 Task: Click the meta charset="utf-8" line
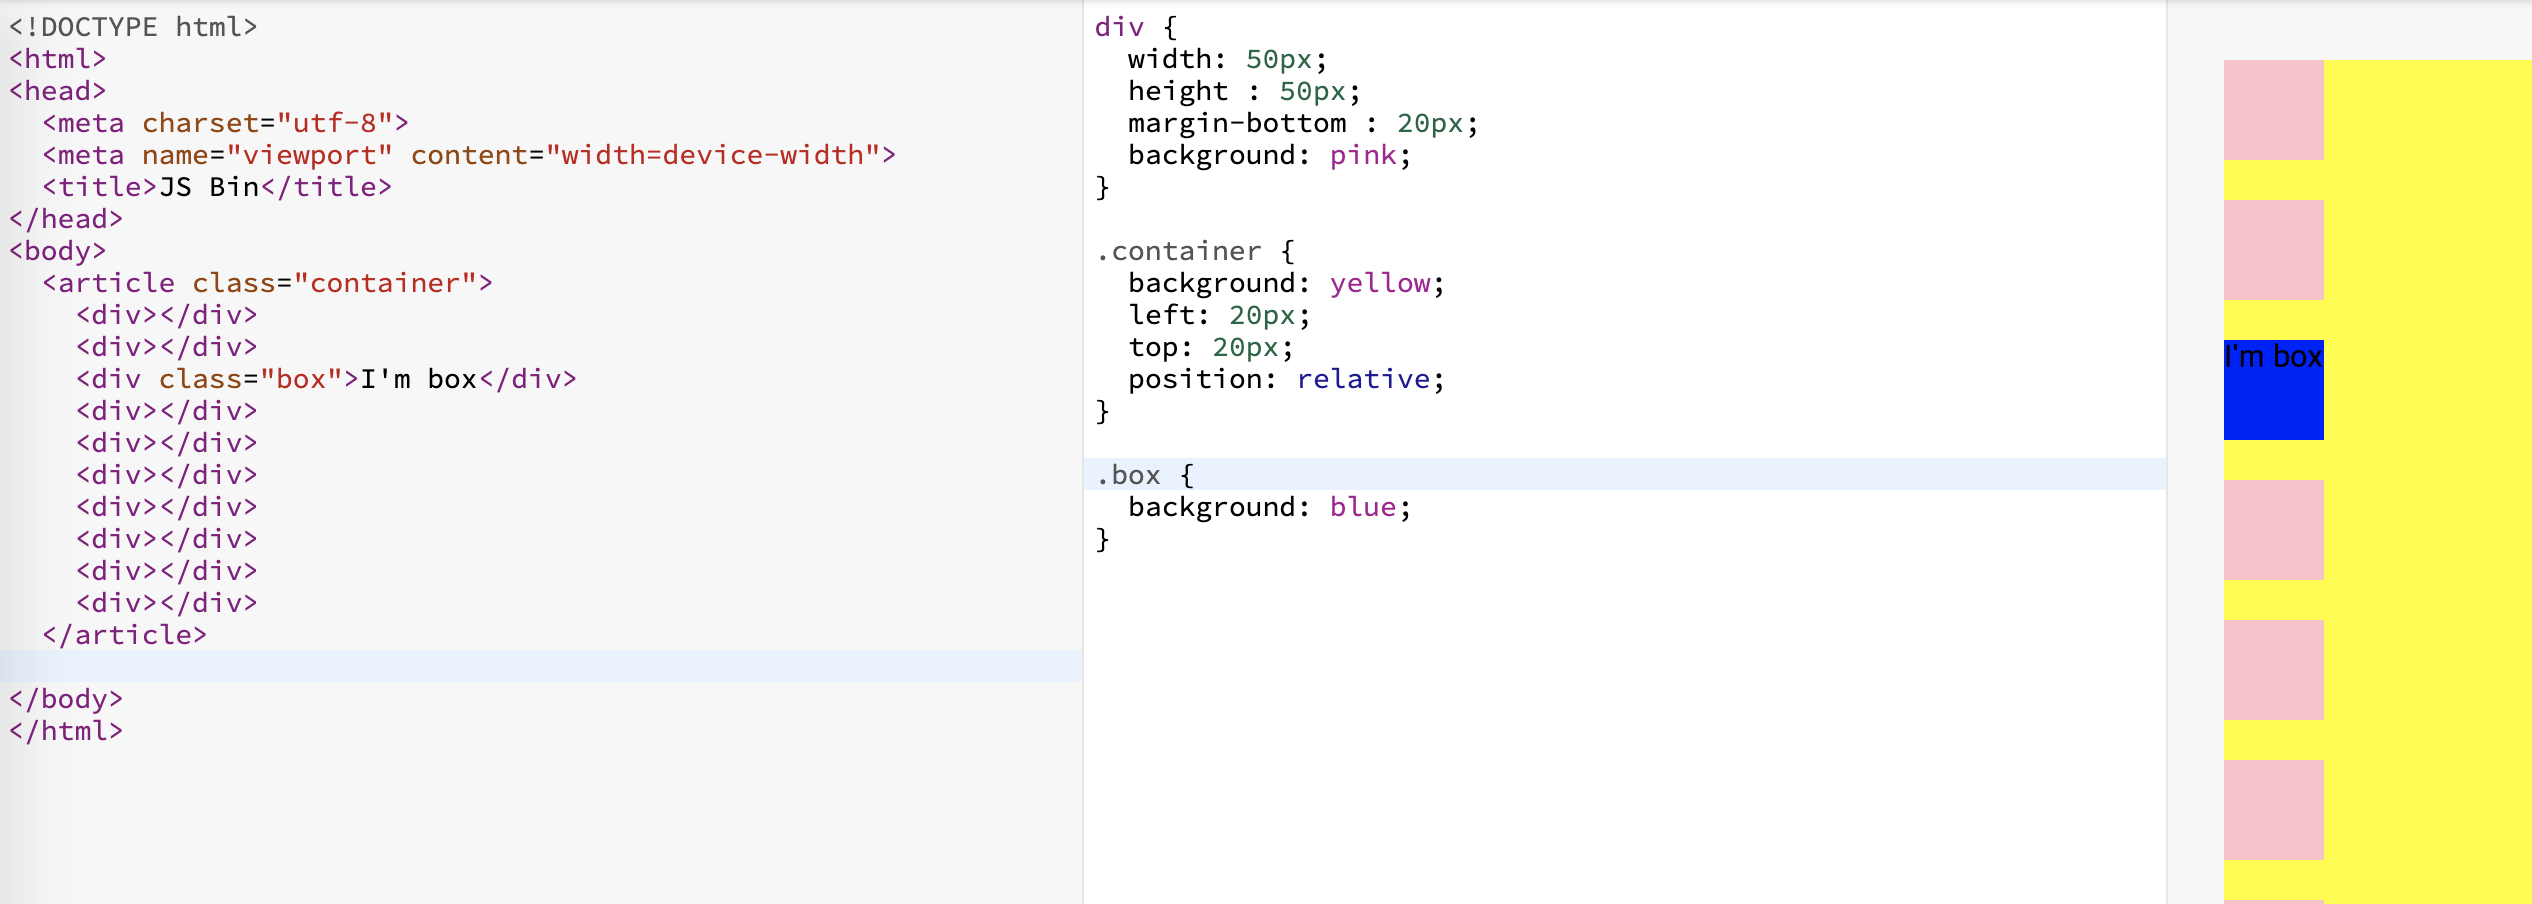[225, 123]
